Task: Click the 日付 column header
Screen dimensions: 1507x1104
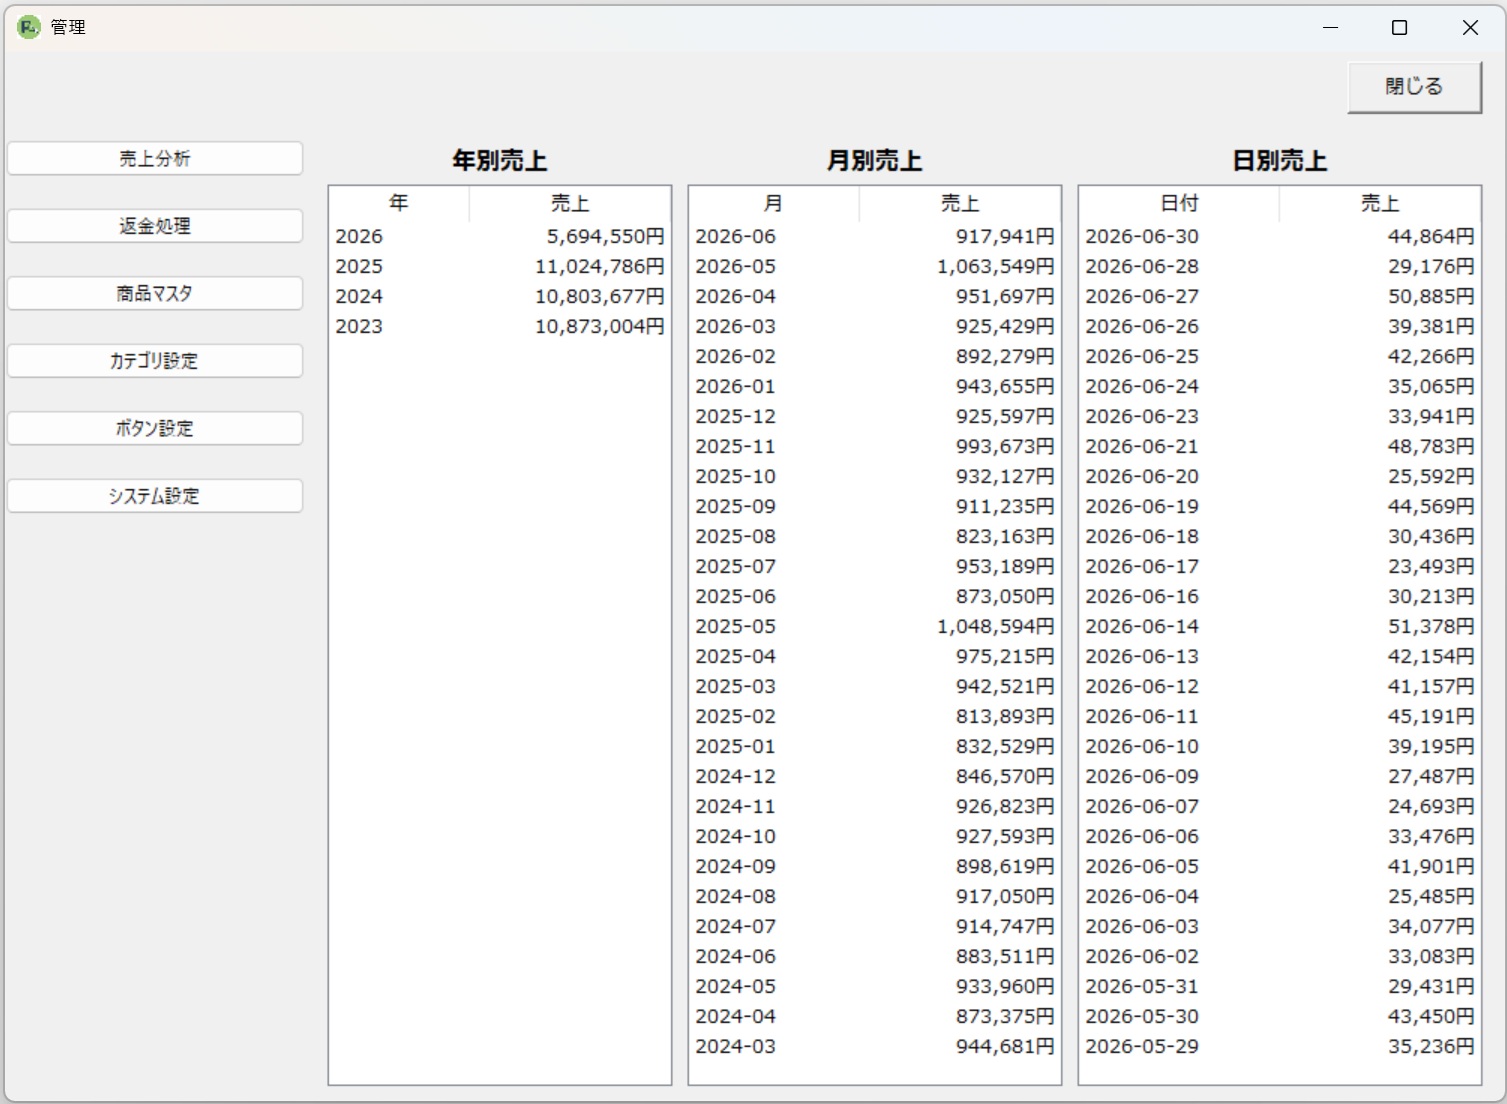Action: 1178,204
